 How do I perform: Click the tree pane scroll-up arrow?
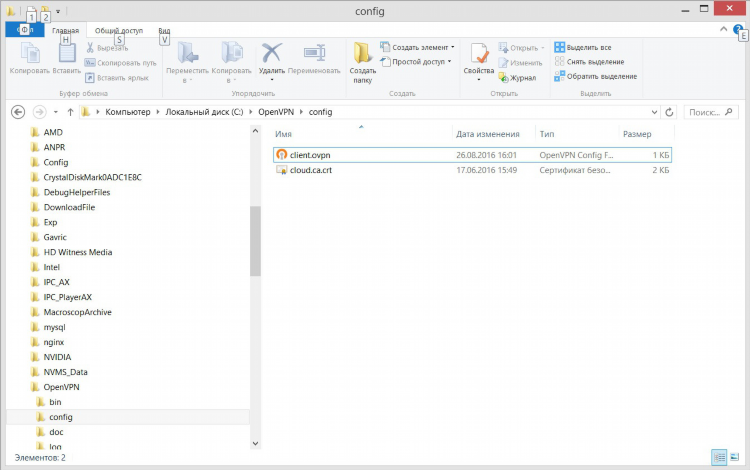[255, 131]
